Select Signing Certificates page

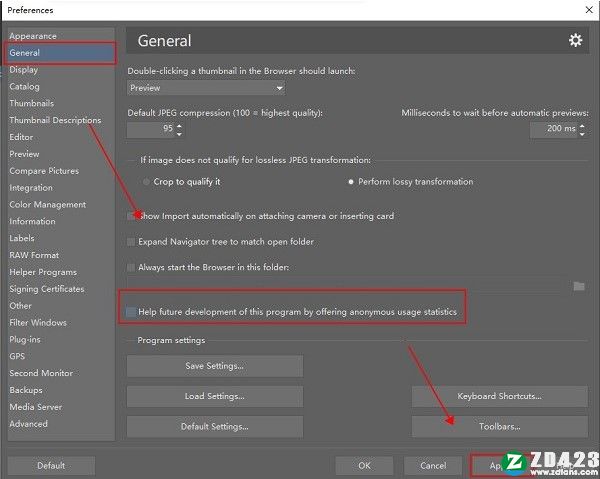coord(47,289)
